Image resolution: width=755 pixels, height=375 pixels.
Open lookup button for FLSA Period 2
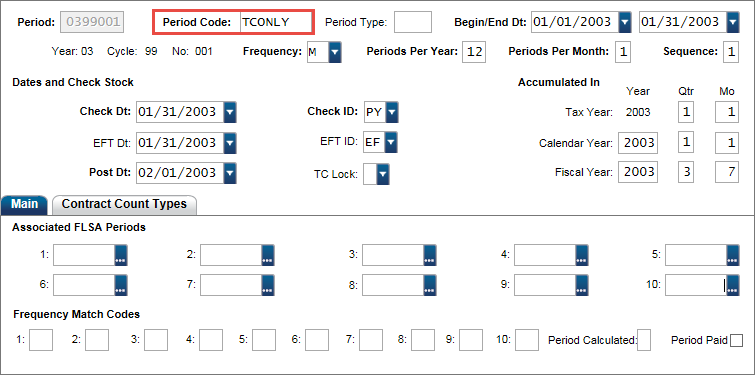coord(268,255)
